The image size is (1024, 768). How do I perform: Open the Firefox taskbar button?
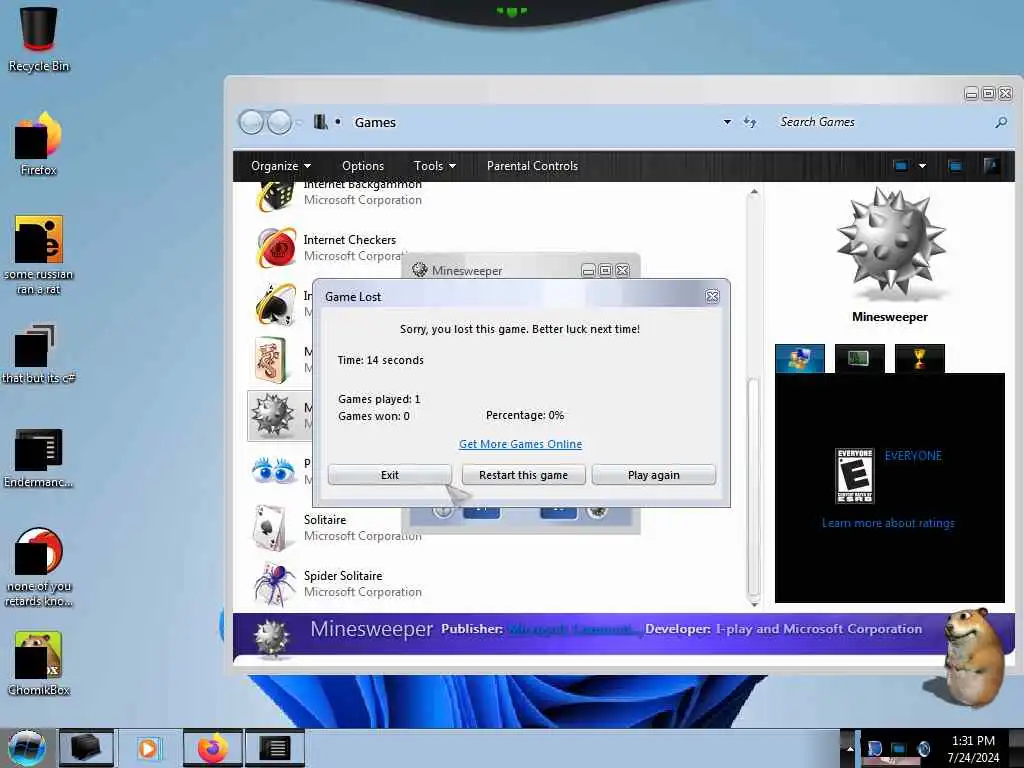[213, 748]
